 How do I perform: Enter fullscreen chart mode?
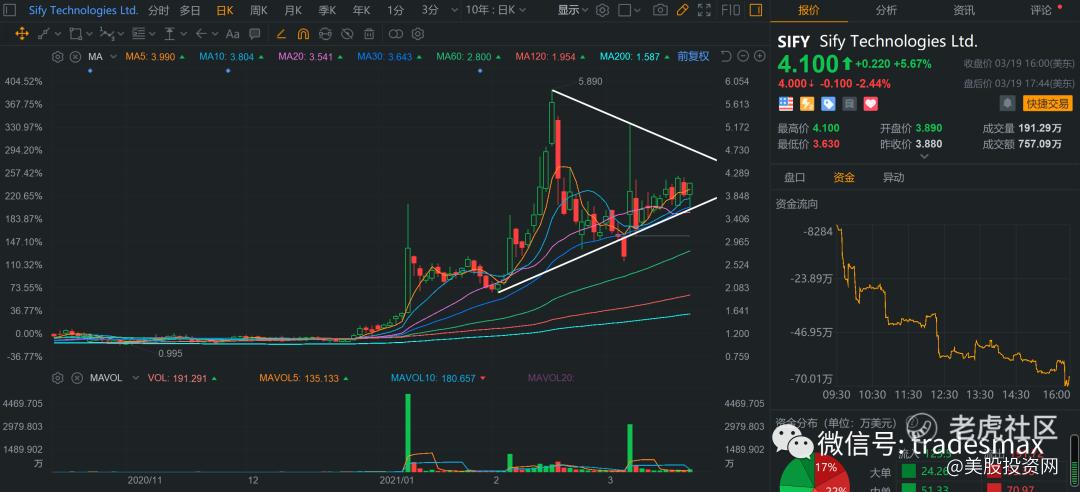(x=704, y=10)
